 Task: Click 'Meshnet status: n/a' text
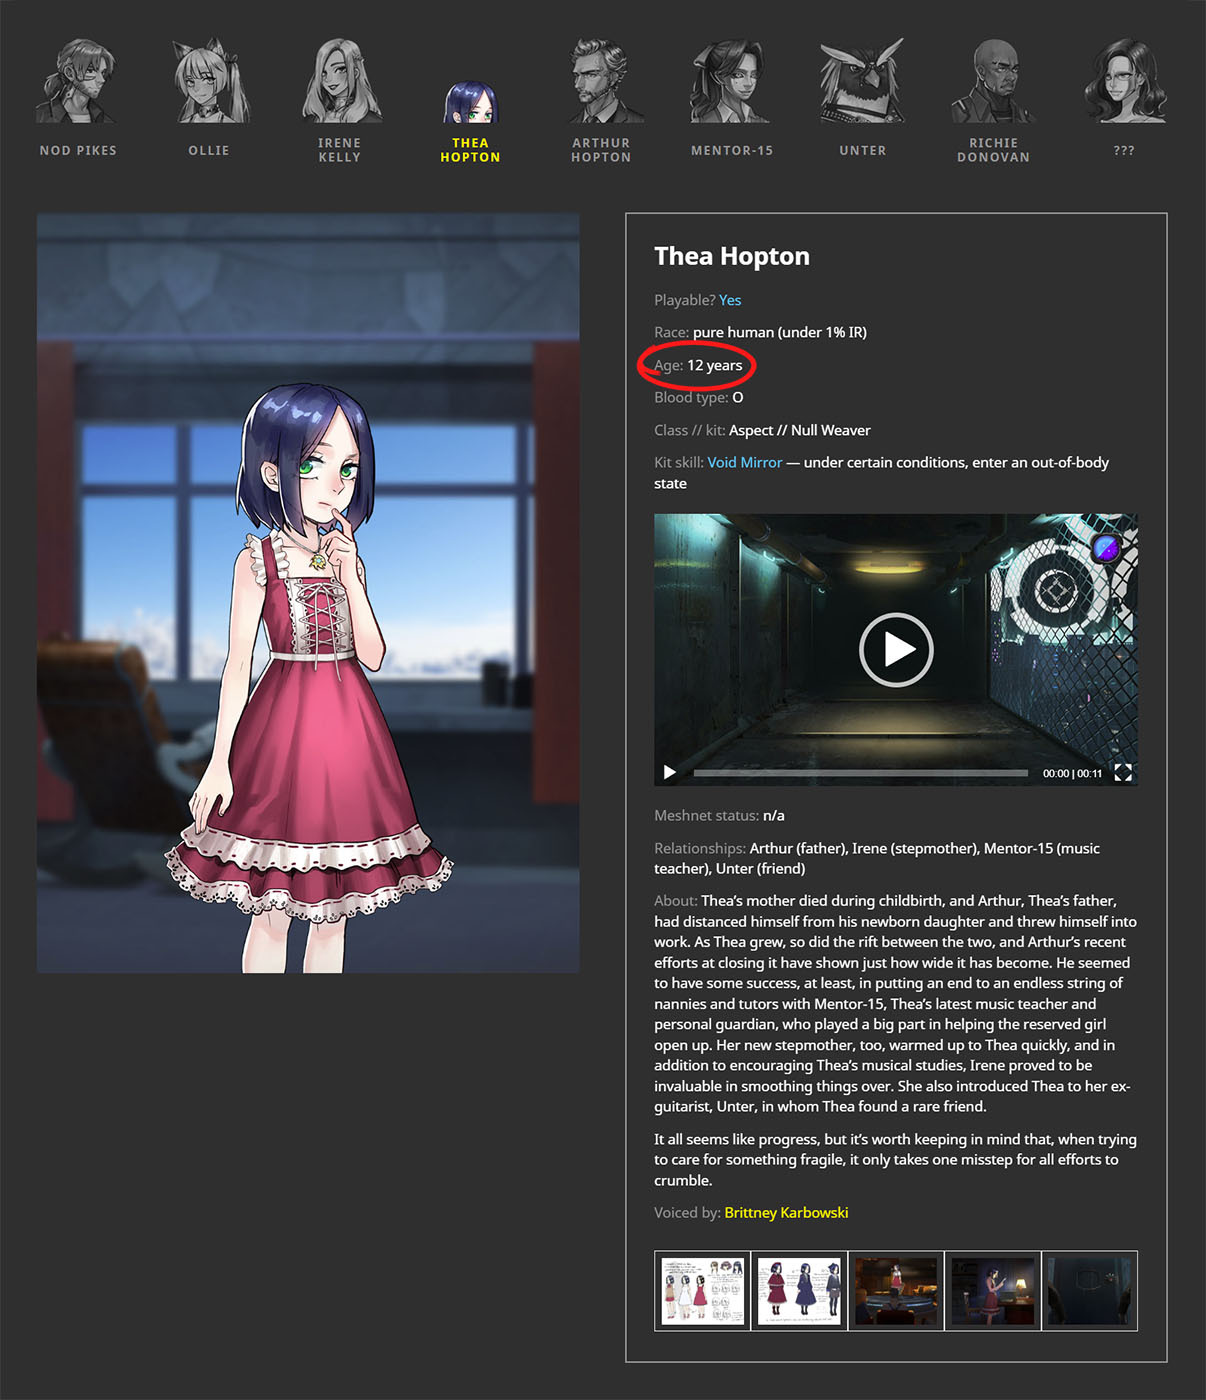pyautogui.click(x=719, y=815)
